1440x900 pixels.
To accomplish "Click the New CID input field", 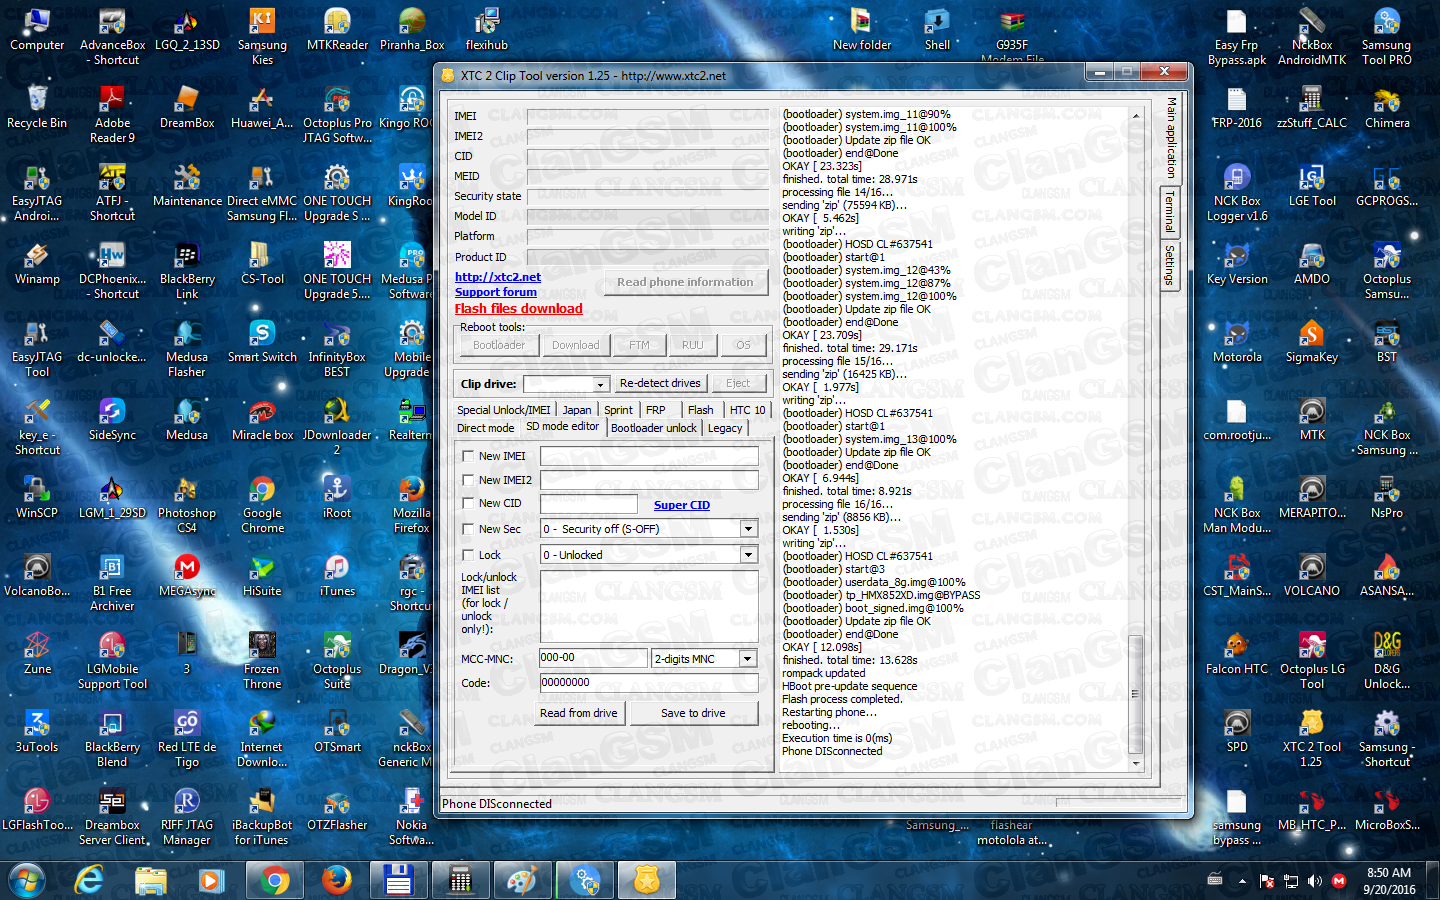I will 589,504.
